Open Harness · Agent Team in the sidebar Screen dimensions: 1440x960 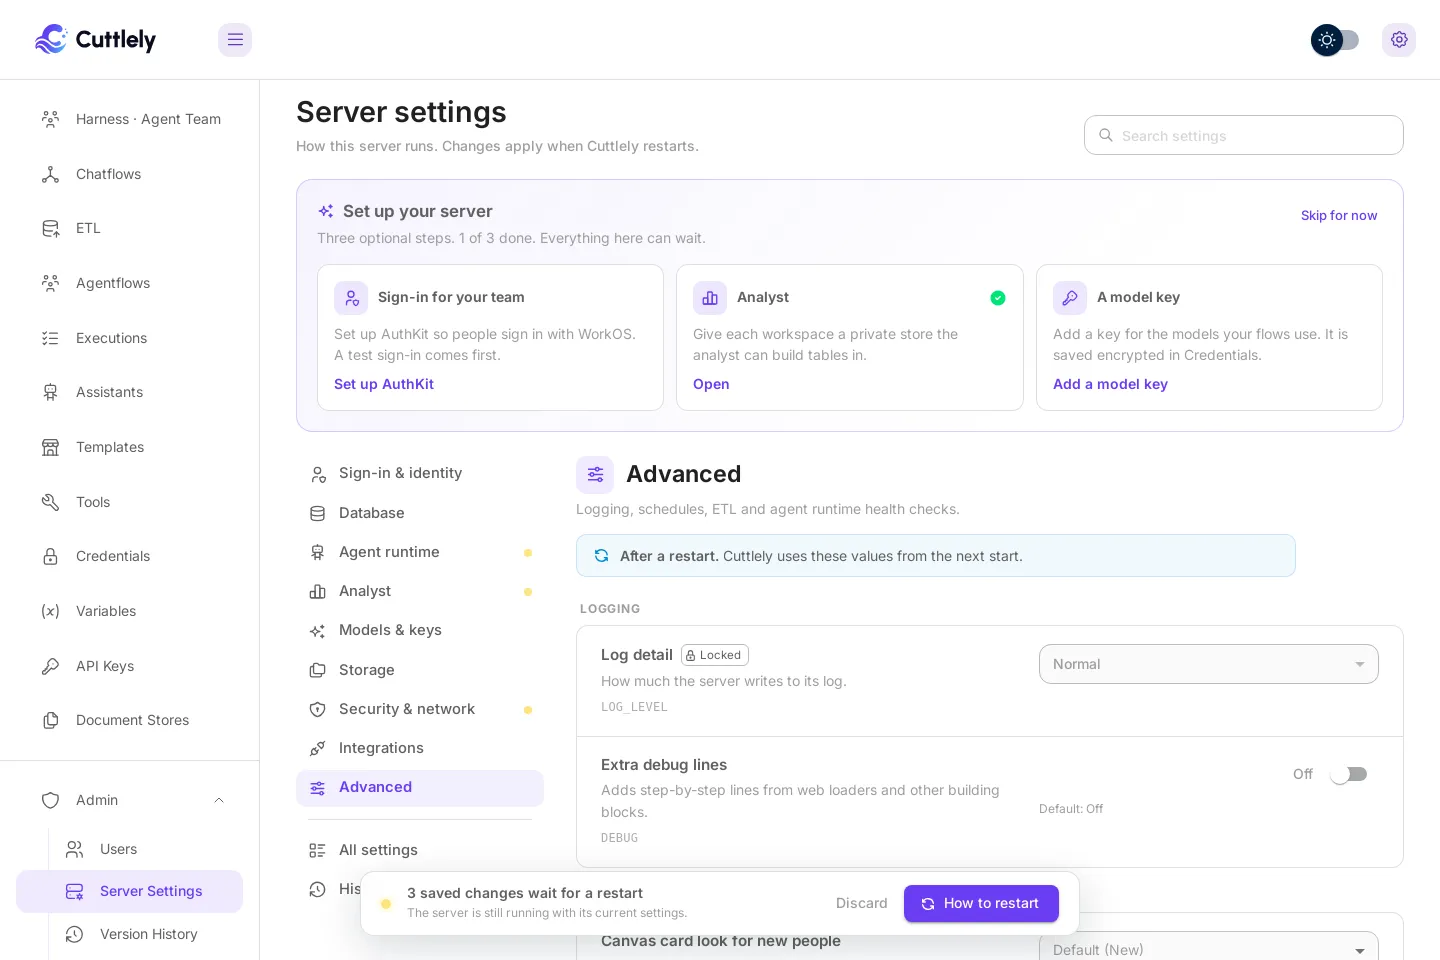coord(129,119)
